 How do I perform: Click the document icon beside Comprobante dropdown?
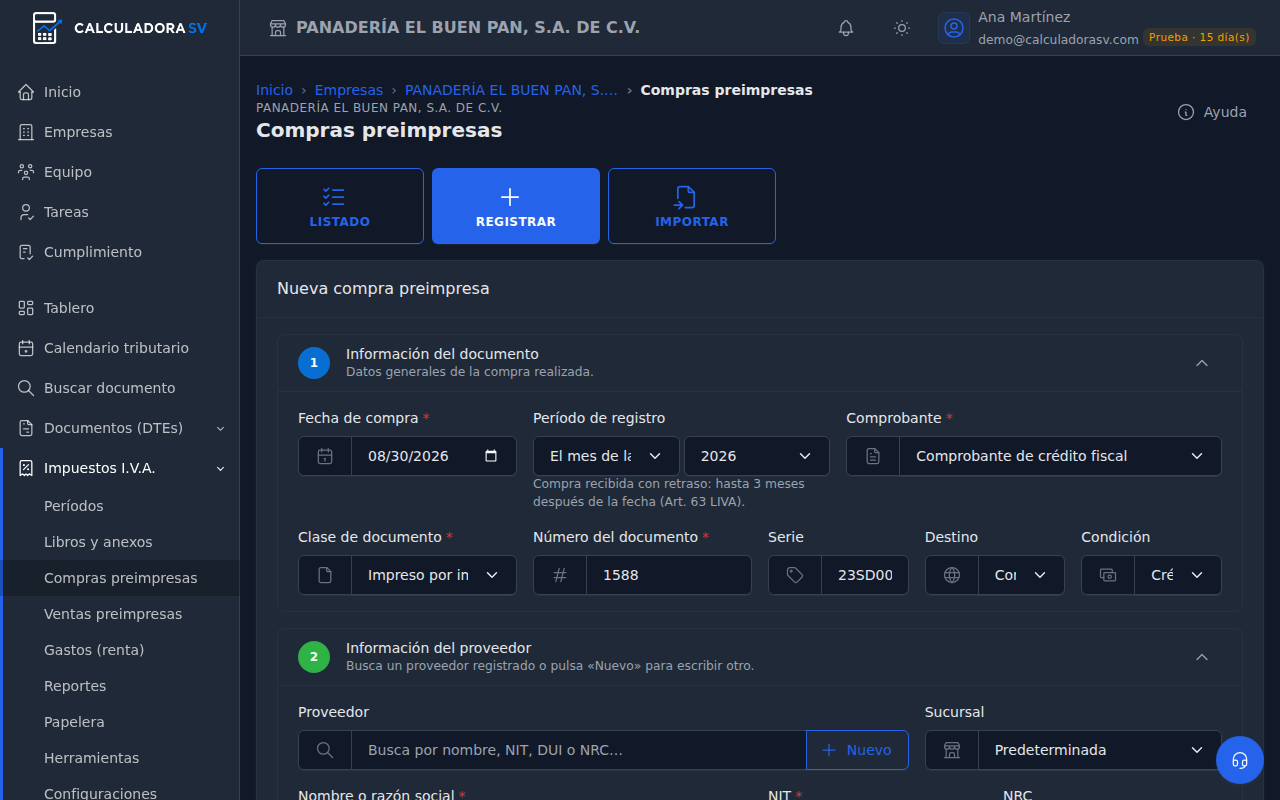(873, 456)
